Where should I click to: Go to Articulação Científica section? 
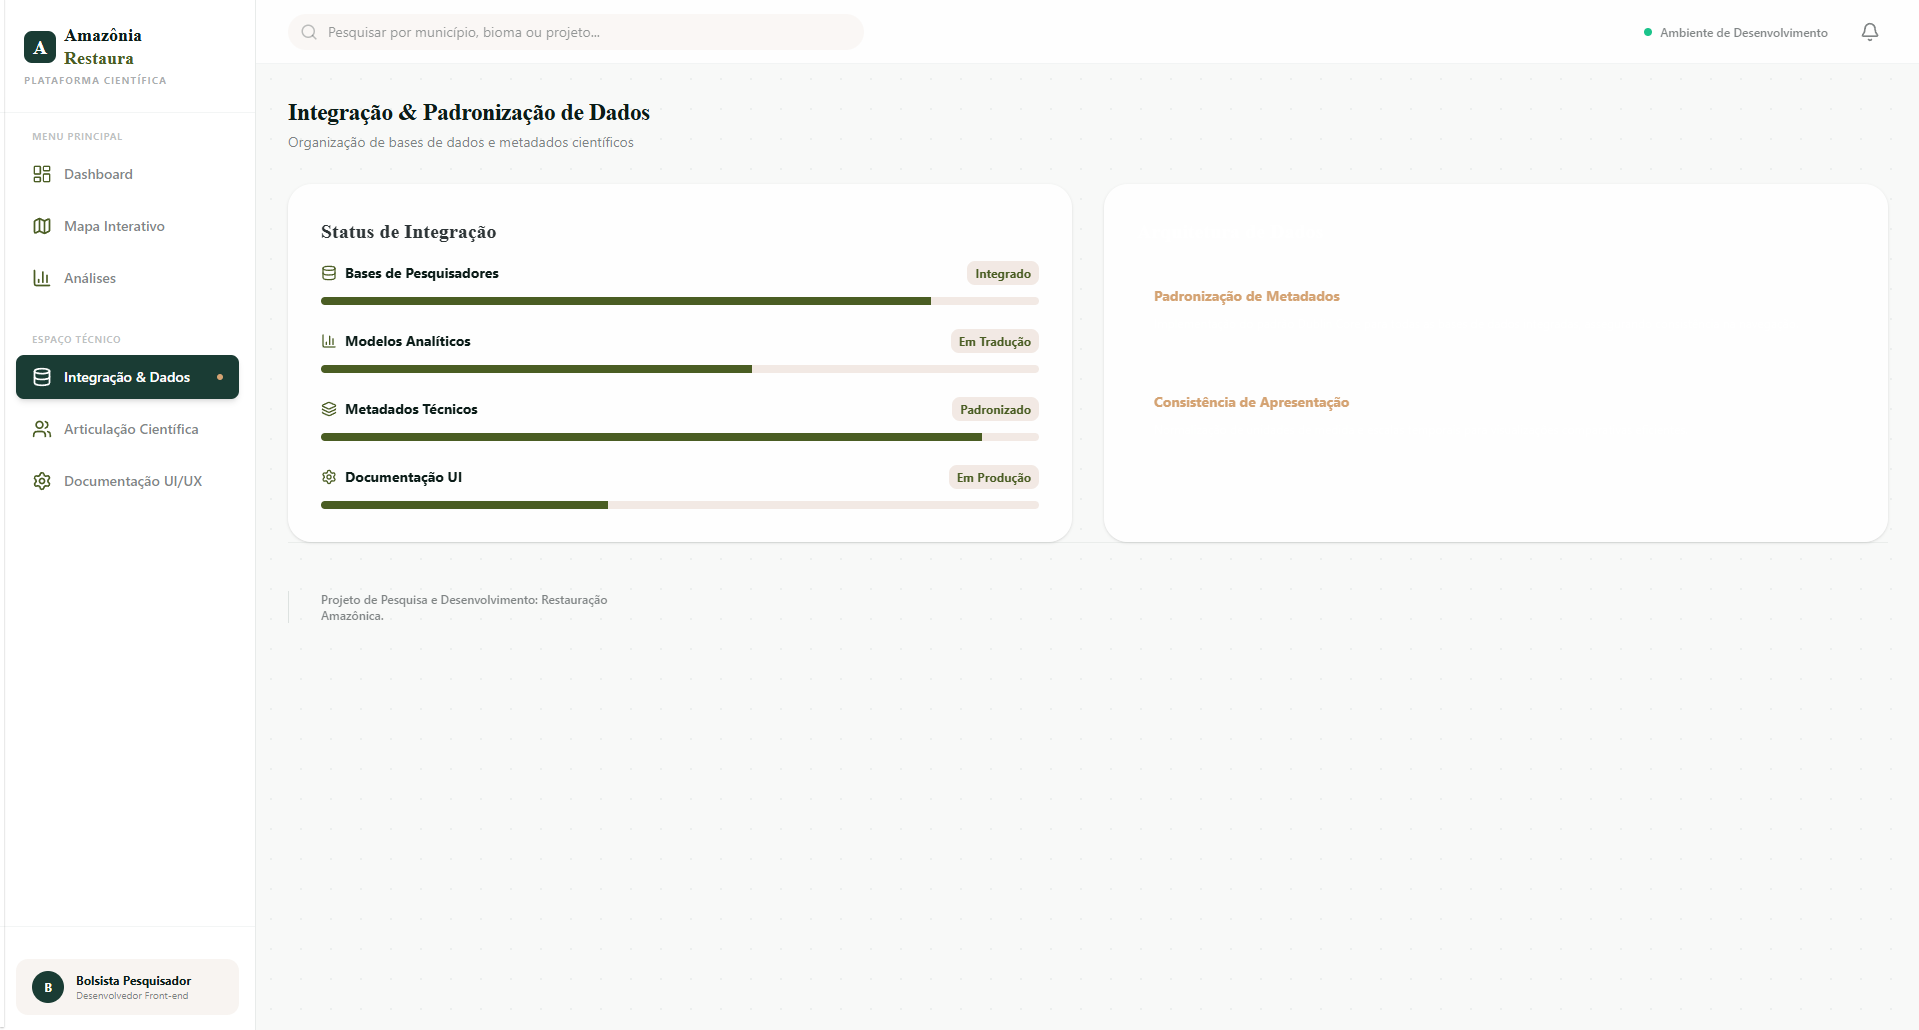pyautogui.click(x=130, y=429)
